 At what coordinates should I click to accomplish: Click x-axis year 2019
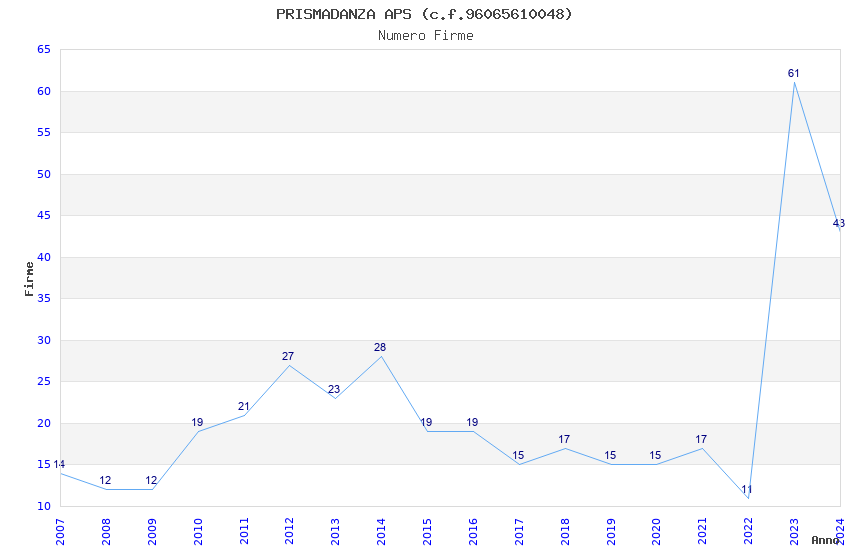click(611, 531)
